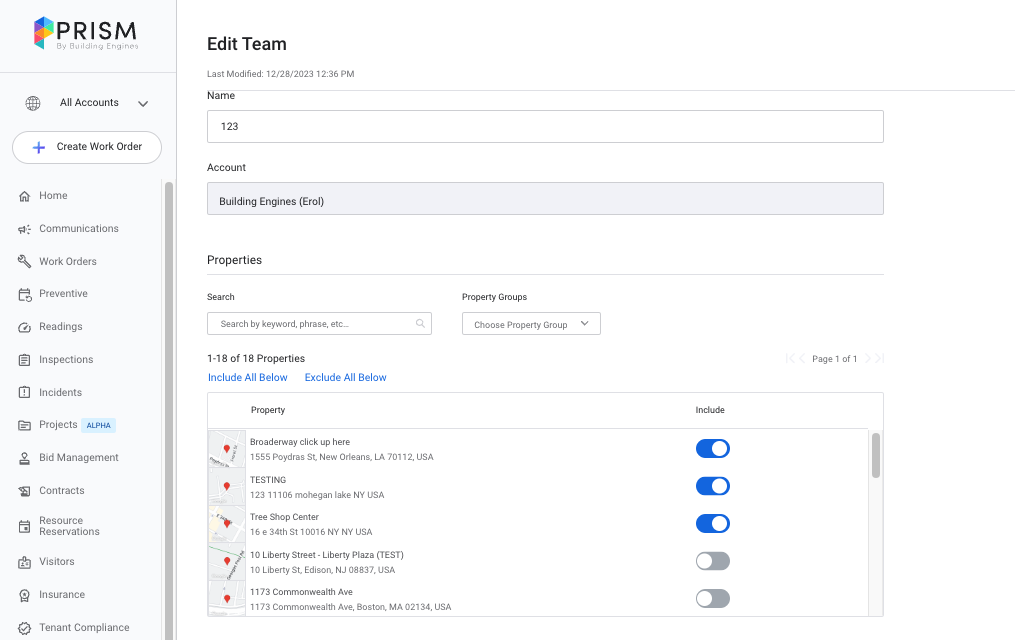Viewport: 1015px width, 640px height.
Task: Click the Work Orders wrench icon
Action: (x=25, y=262)
